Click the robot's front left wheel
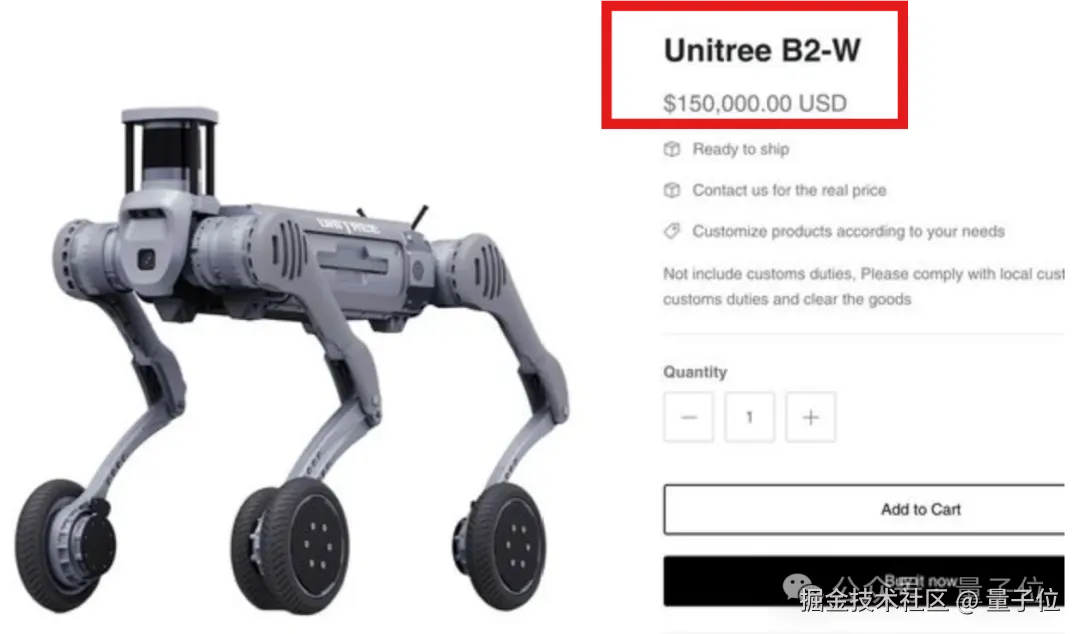The height and width of the screenshot is (634, 1080). pyautogui.click(x=65, y=546)
